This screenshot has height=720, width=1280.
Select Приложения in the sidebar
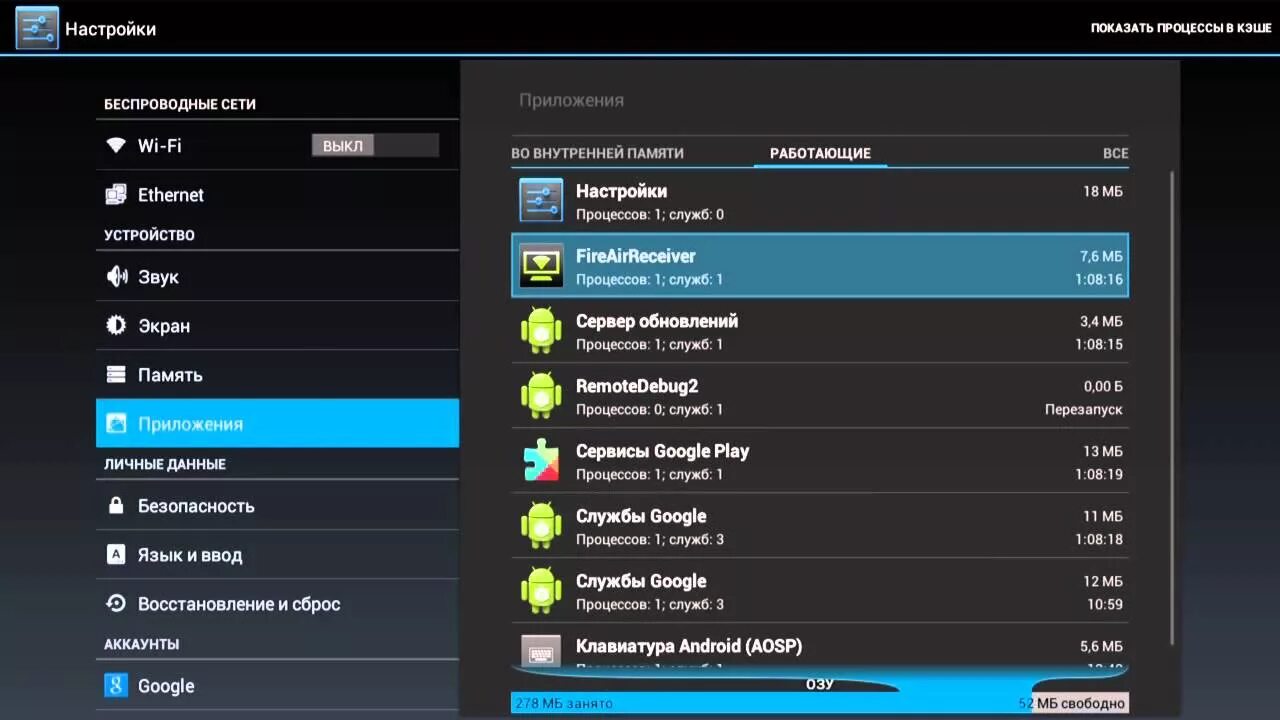coord(277,424)
